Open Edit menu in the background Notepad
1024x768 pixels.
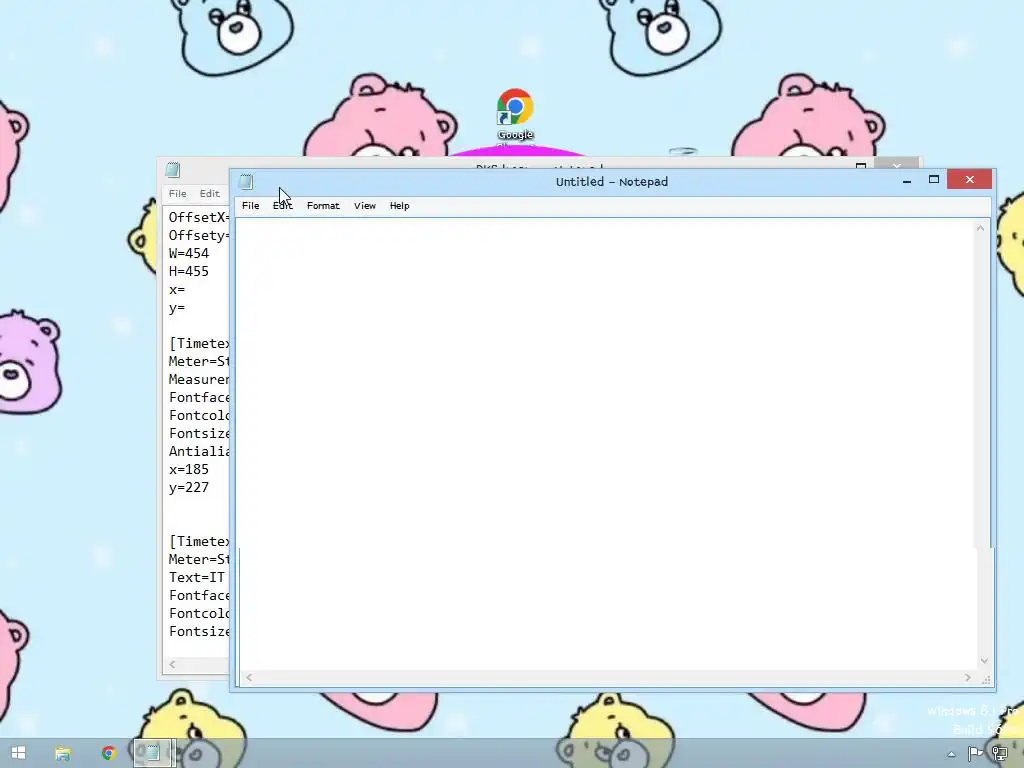(x=210, y=194)
